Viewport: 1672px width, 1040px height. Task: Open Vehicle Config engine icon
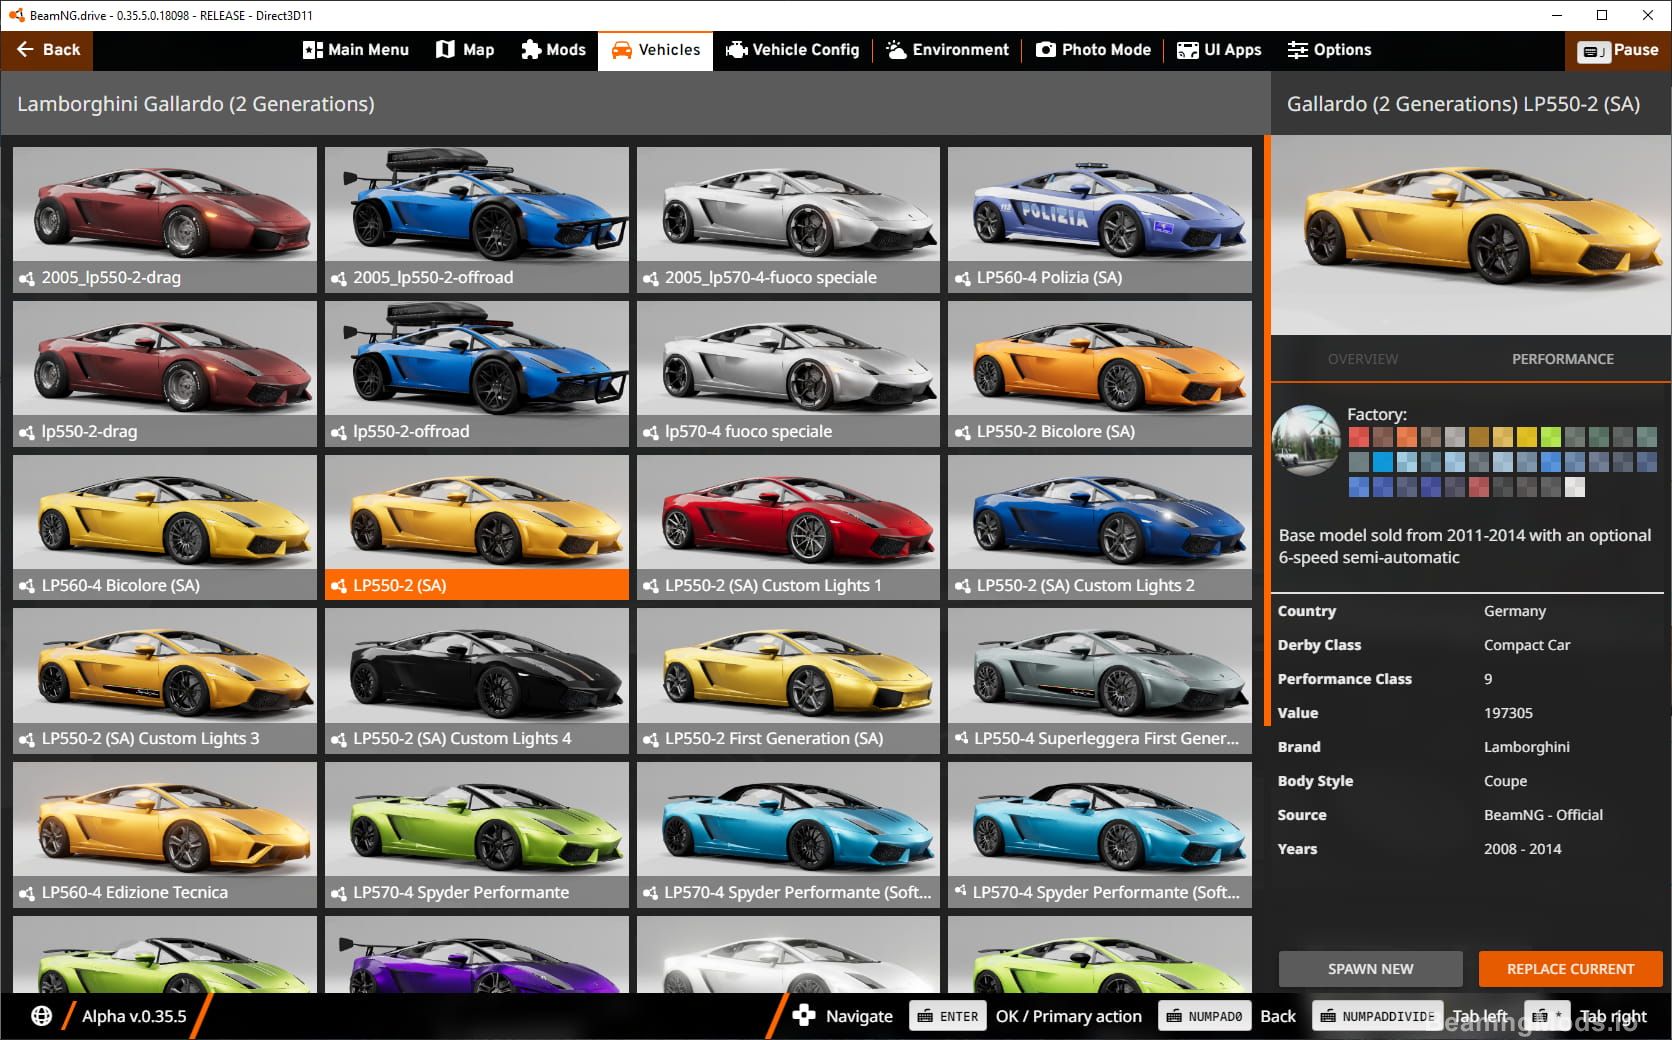[x=737, y=50]
